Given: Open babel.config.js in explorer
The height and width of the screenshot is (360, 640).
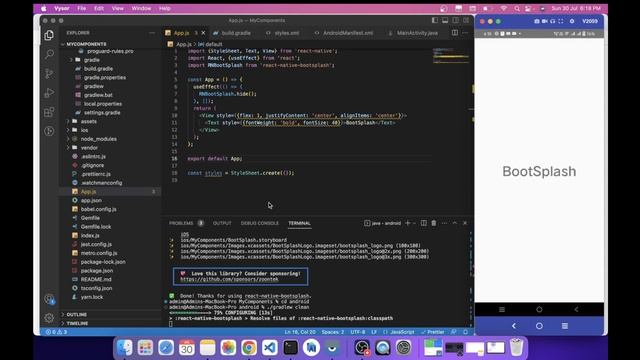Looking at the screenshot, I should [x=98, y=209].
